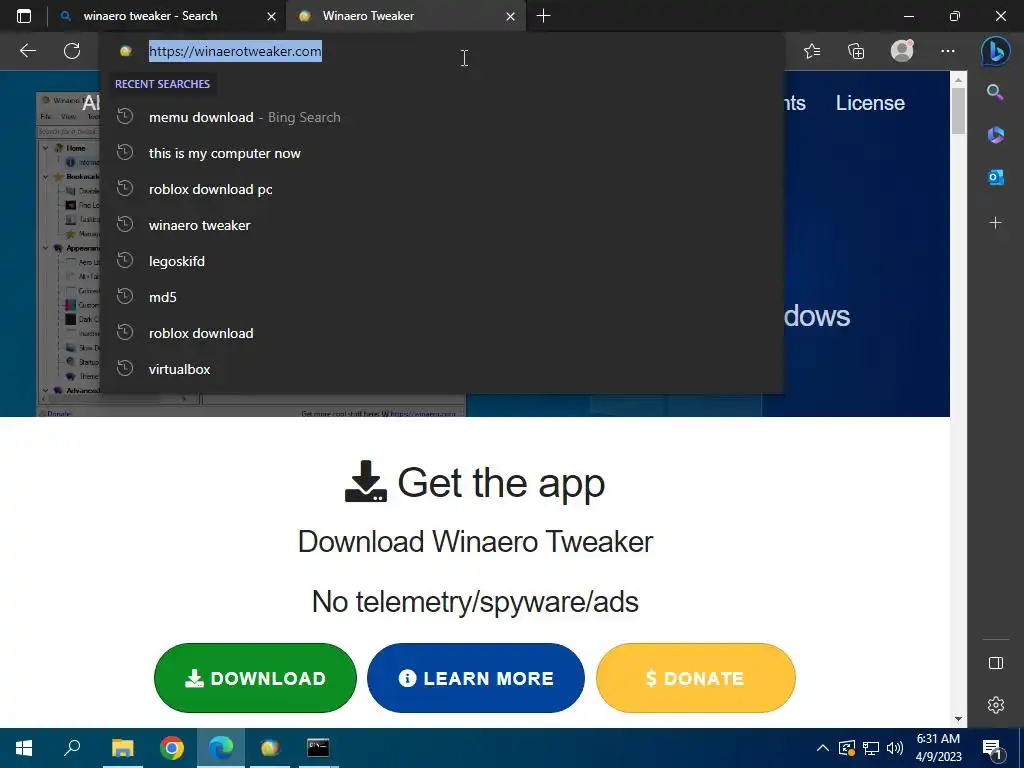Open Edge Settings and more ellipsis menu
1024x768 pixels.
[948, 51]
